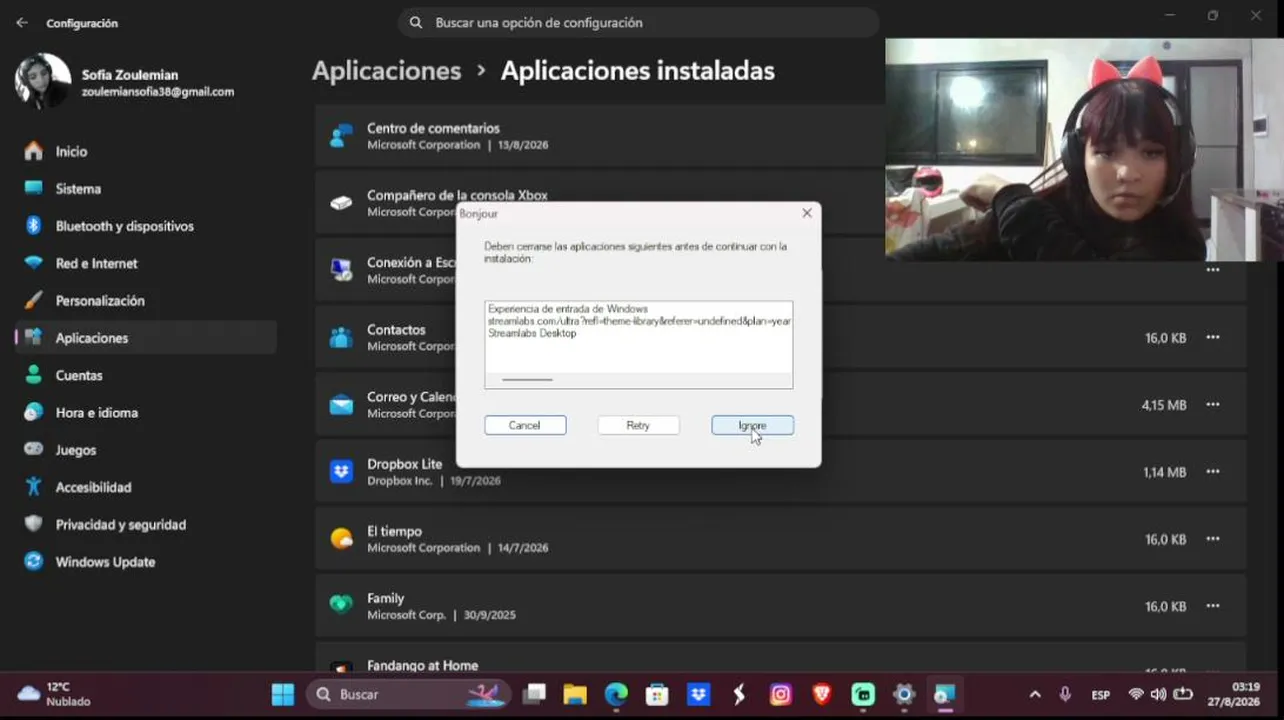Open more options for Contactos
The image size is (1284, 720).
pyautogui.click(x=1213, y=337)
